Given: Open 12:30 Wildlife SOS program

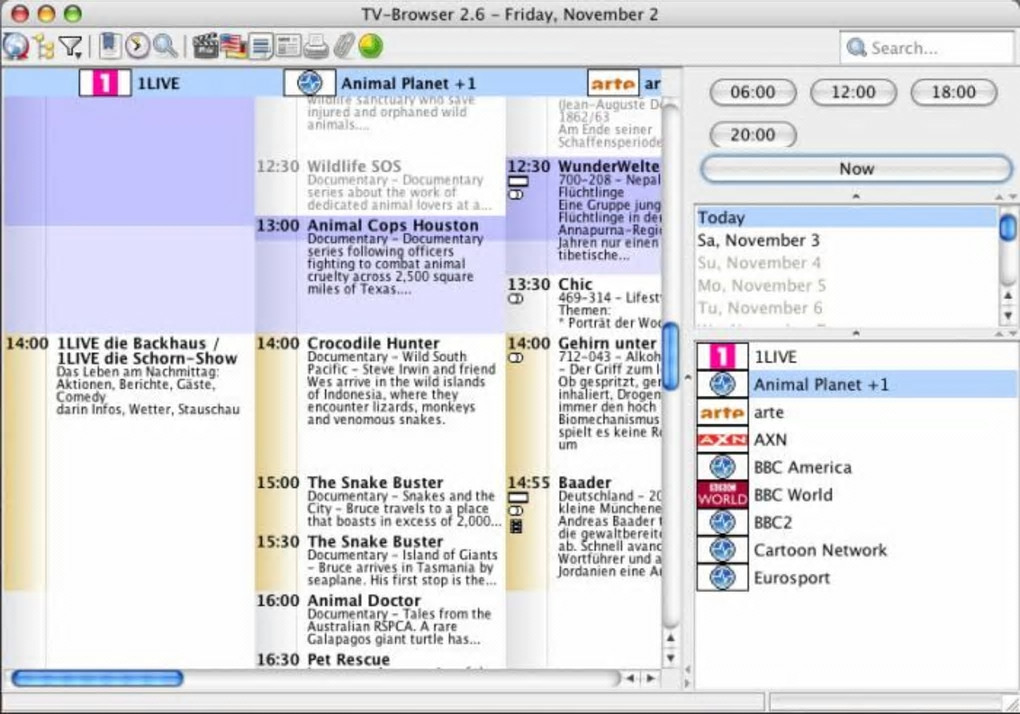Looking at the screenshot, I should pos(380,185).
